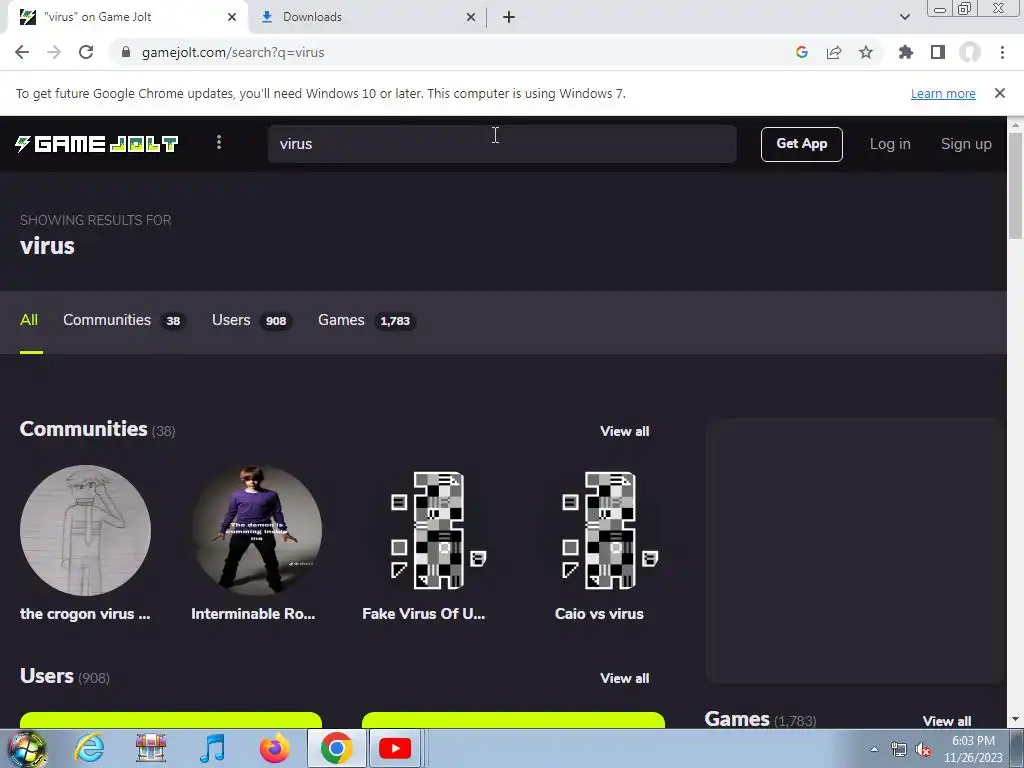Screen dimensions: 1024x768
Task: Click "Interminable Ro..." community name
Action: [x=253, y=614]
